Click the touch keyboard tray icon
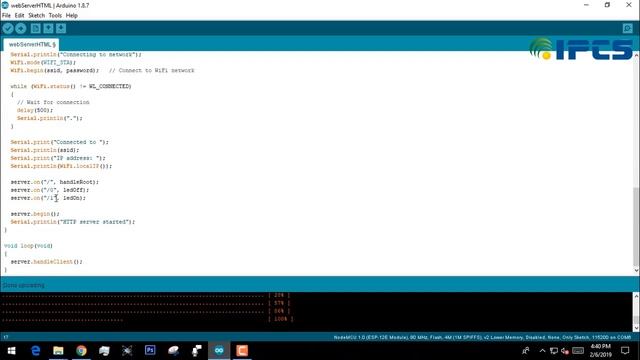The width and height of the screenshot is (640, 360). tap(578, 351)
